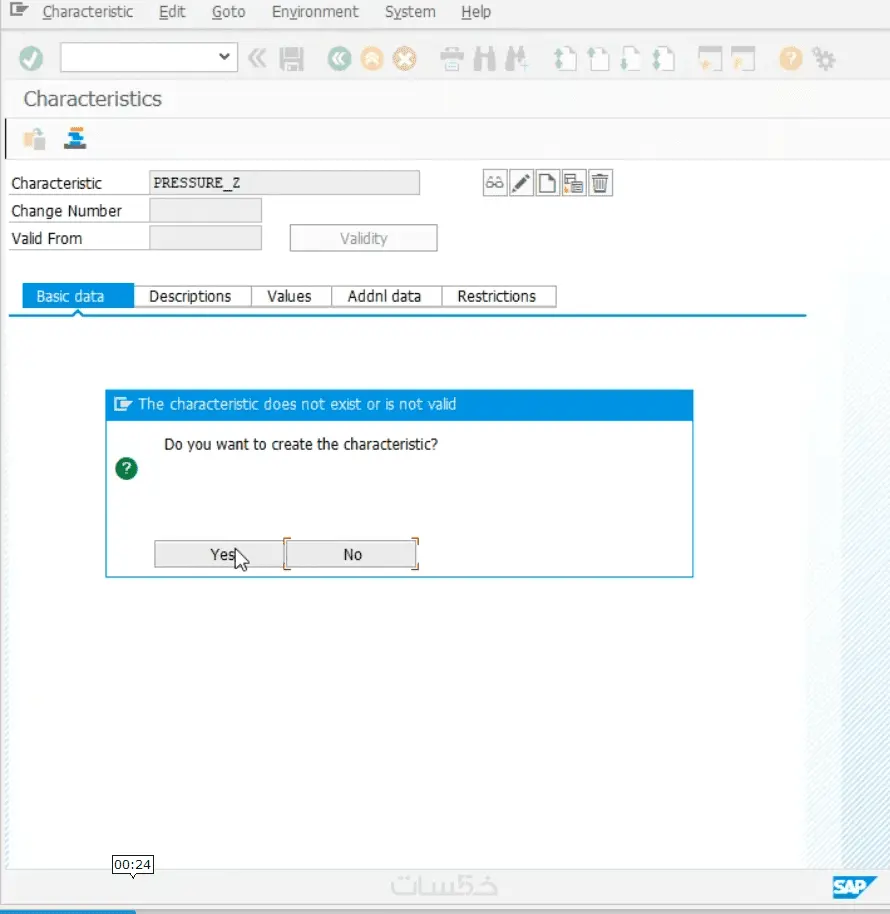The height and width of the screenshot is (914, 890).
Task: Create a new characteristic via blank page icon
Action: pos(546,182)
